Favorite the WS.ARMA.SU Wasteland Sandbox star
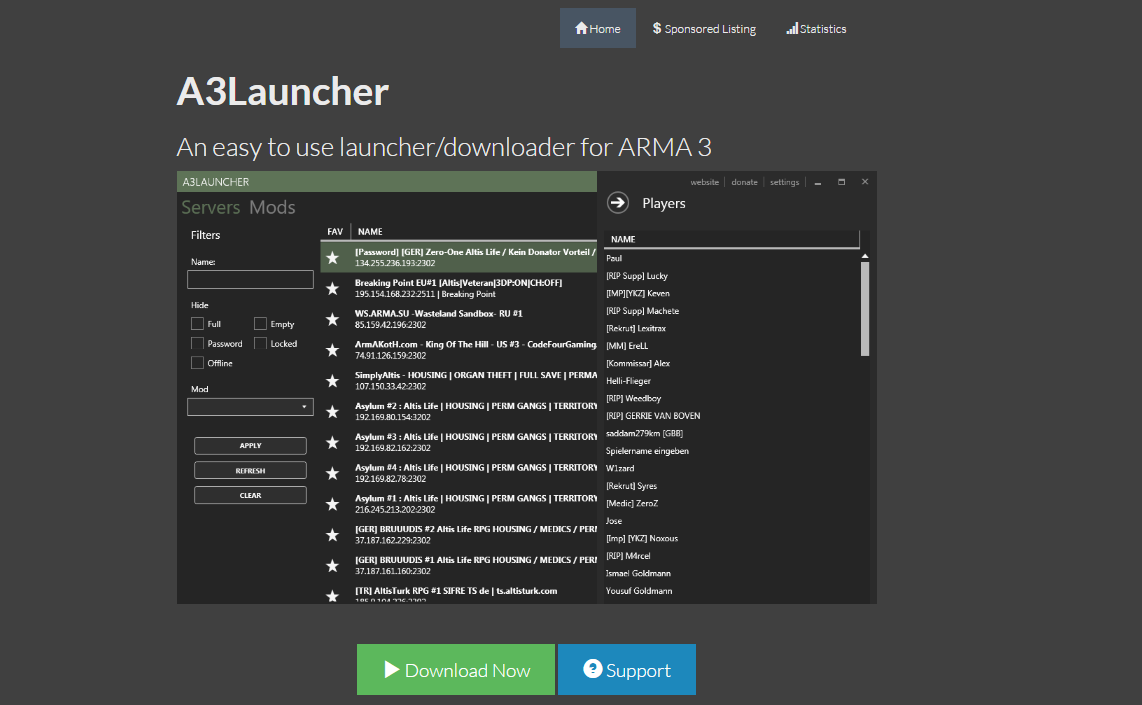Screen dimensions: 1142x705 (x=333, y=319)
